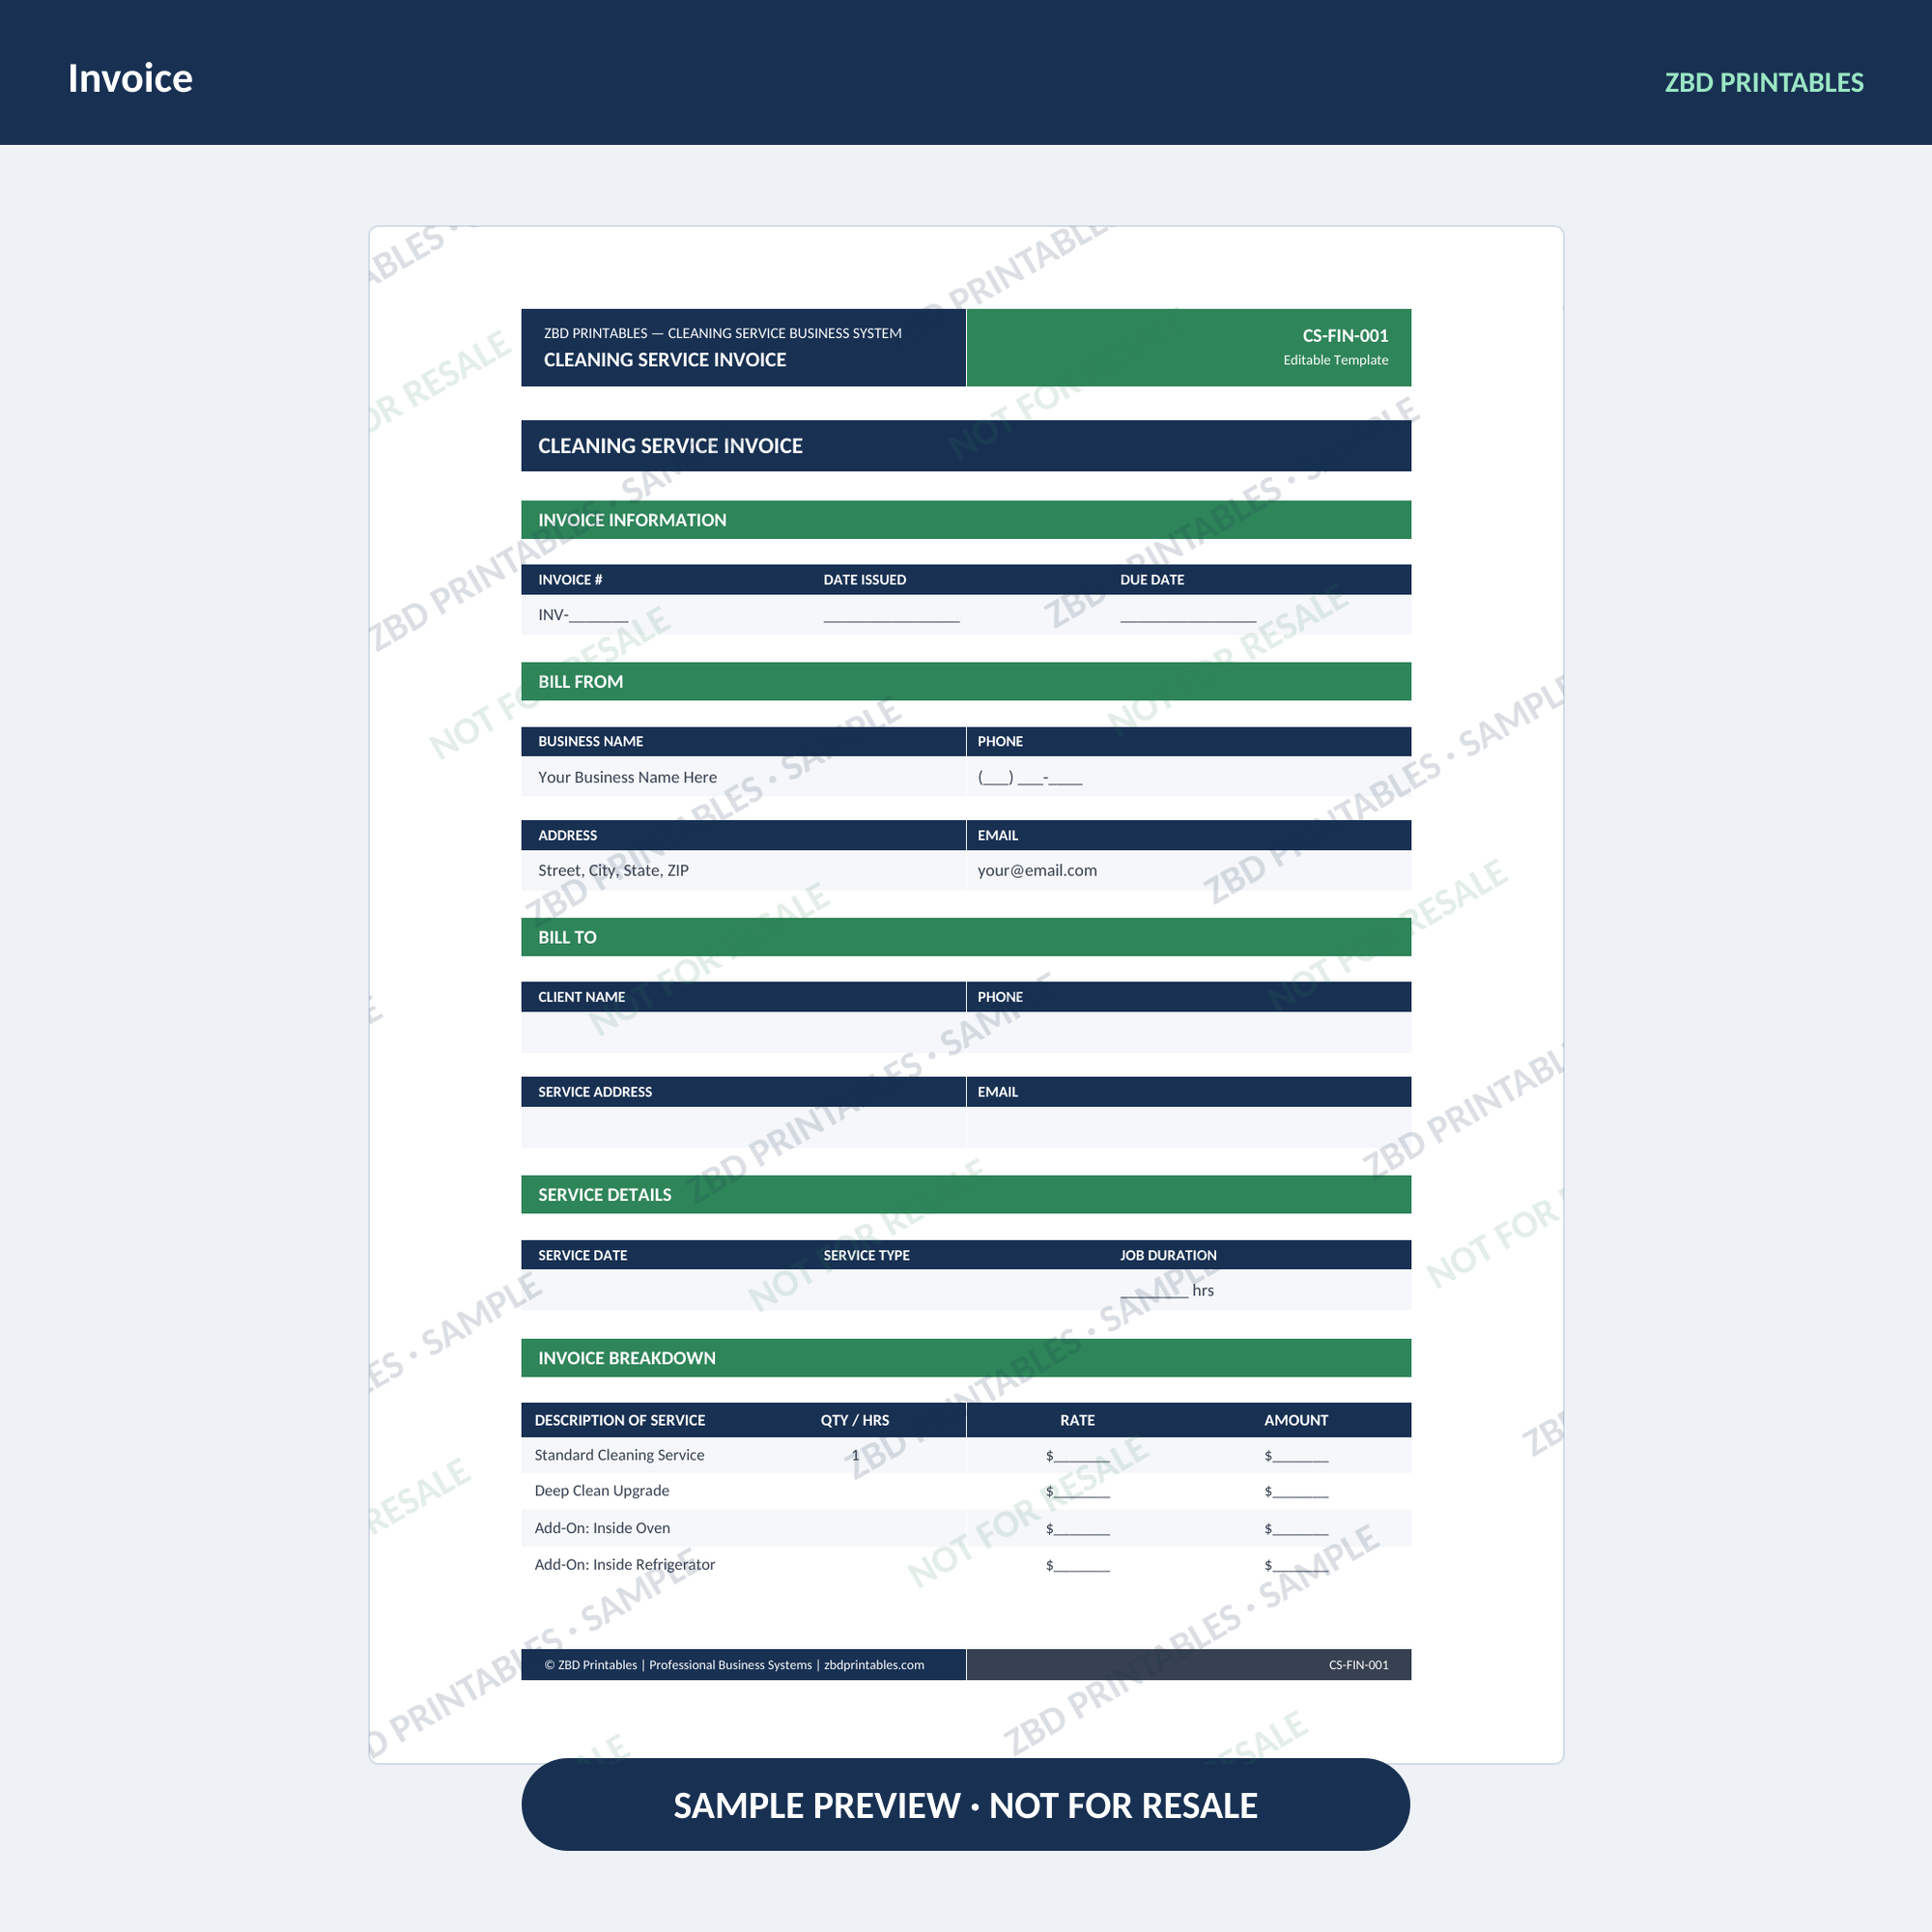The image size is (1932, 1932).
Task: Click 'Deep Clean Upgrade' row text
Action: coord(601,1491)
